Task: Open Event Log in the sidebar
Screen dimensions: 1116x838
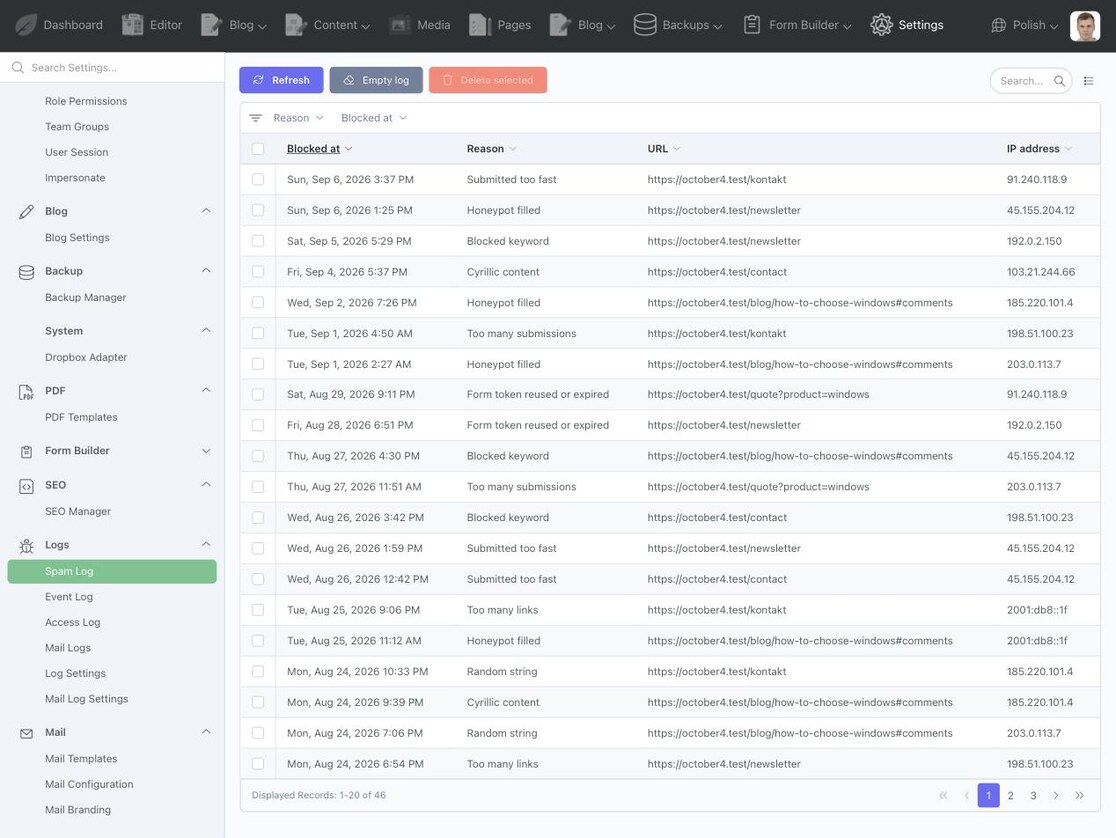Action: [x=69, y=597]
